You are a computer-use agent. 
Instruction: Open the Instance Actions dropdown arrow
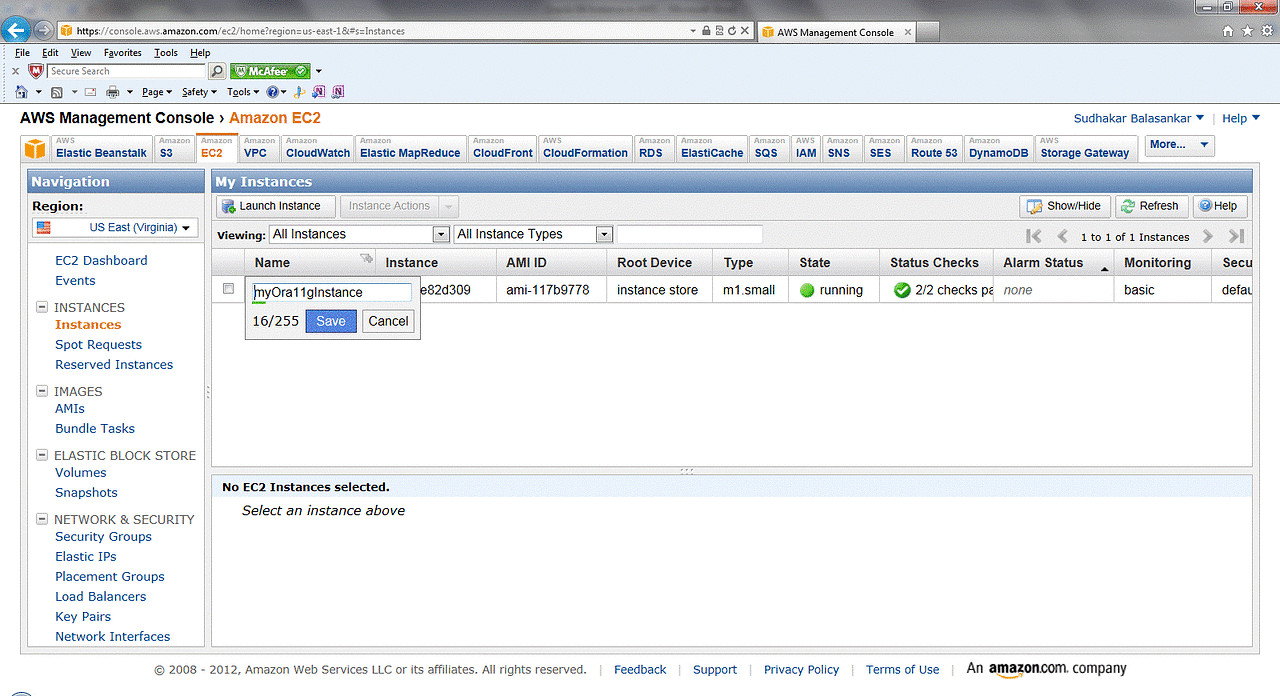448,206
